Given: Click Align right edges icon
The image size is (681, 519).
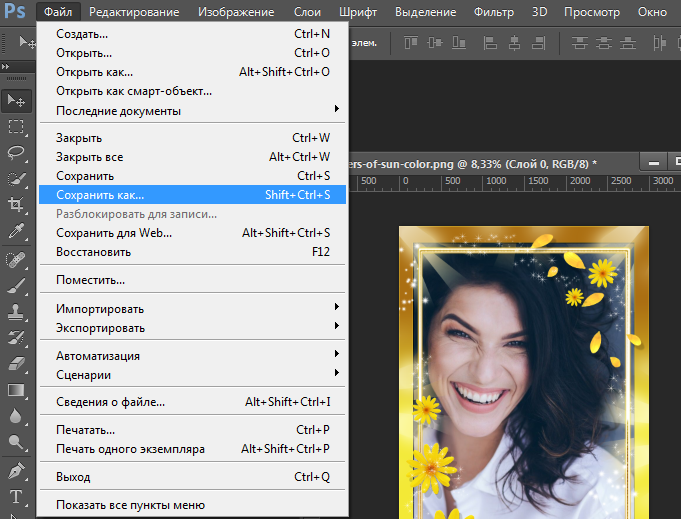Looking at the screenshot, I should tap(539, 43).
